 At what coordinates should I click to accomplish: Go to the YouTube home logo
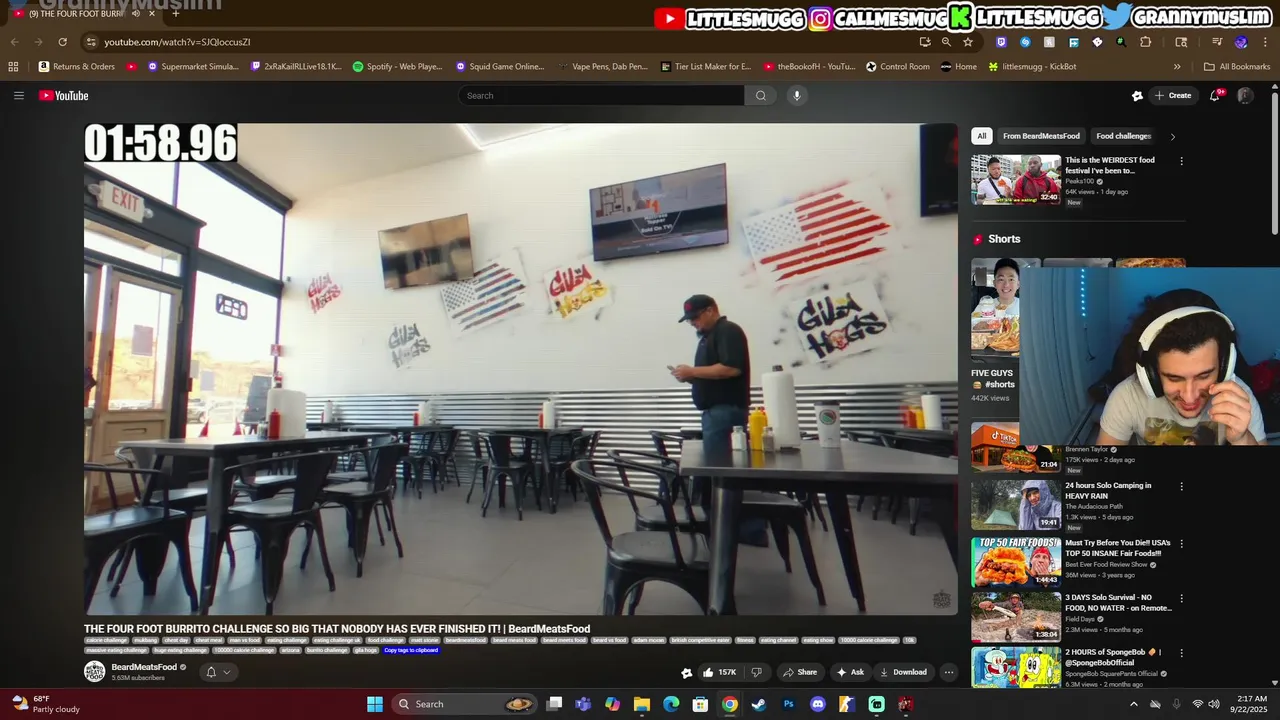[x=64, y=95]
